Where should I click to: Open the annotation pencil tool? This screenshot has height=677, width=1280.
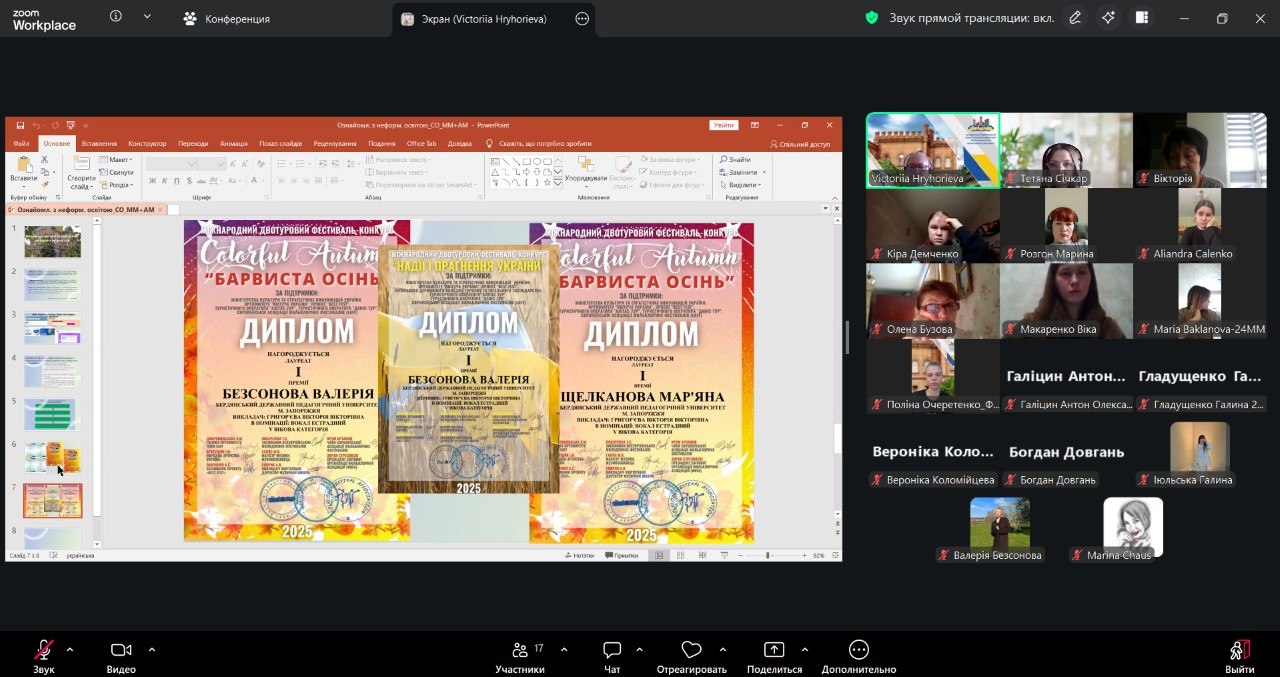pyautogui.click(x=1075, y=18)
